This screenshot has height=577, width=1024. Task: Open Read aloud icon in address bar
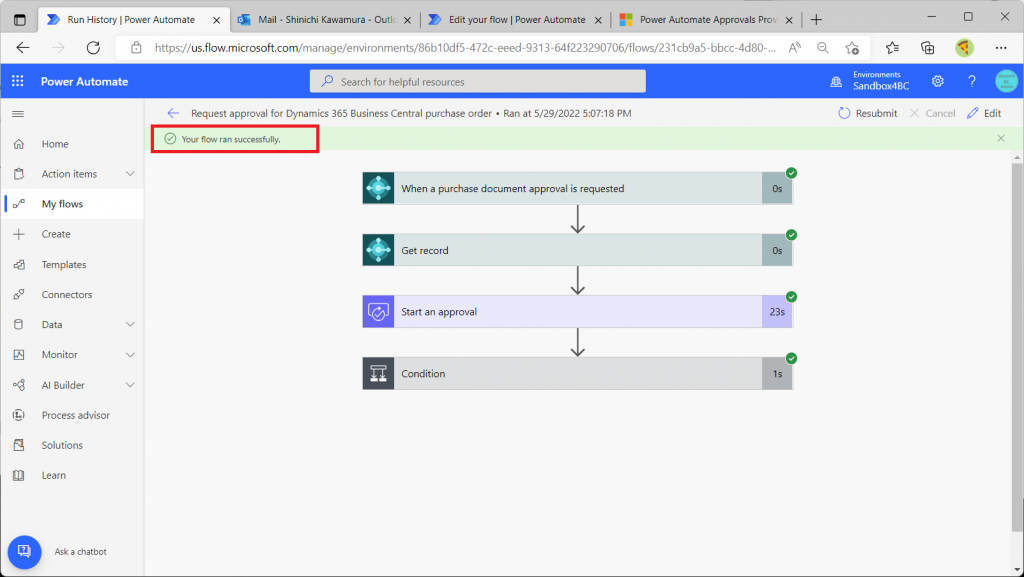pos(795,48)
